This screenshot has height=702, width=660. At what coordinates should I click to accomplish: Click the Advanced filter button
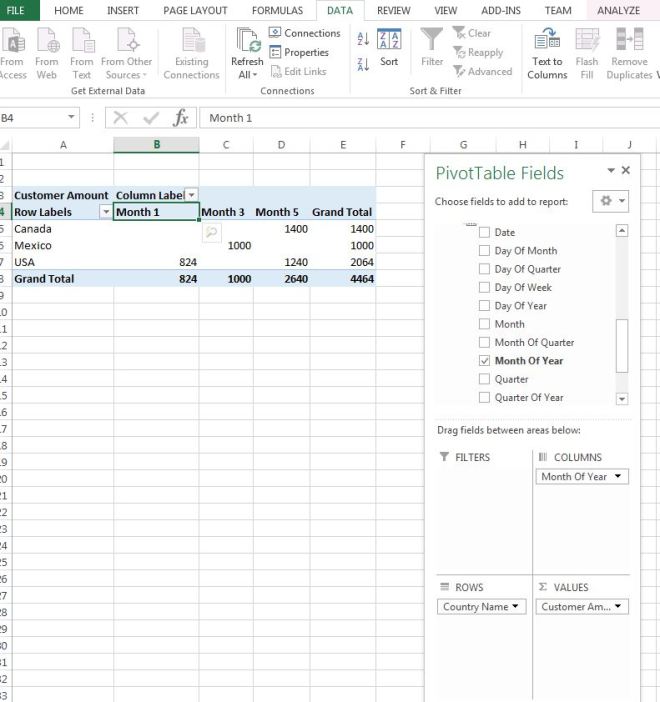(x=482, y=72)
